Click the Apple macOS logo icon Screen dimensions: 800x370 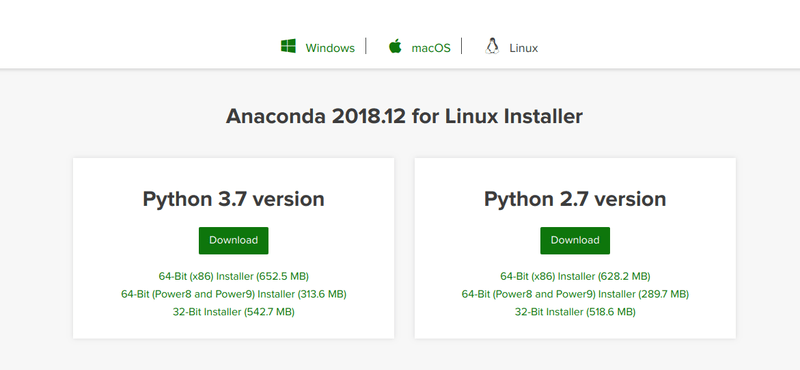(395, 46)
